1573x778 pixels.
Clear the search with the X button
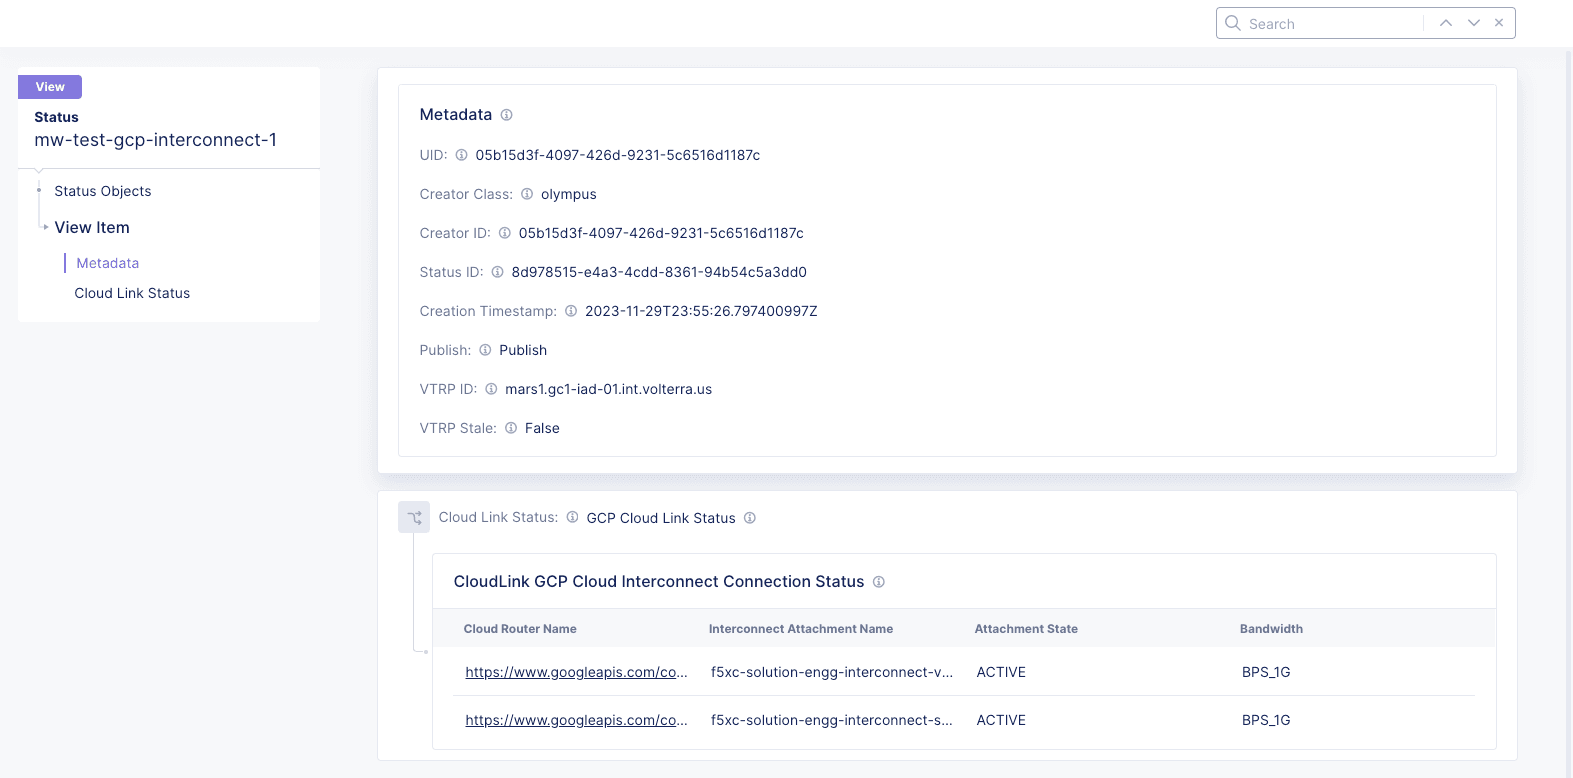pos(1499,23)
